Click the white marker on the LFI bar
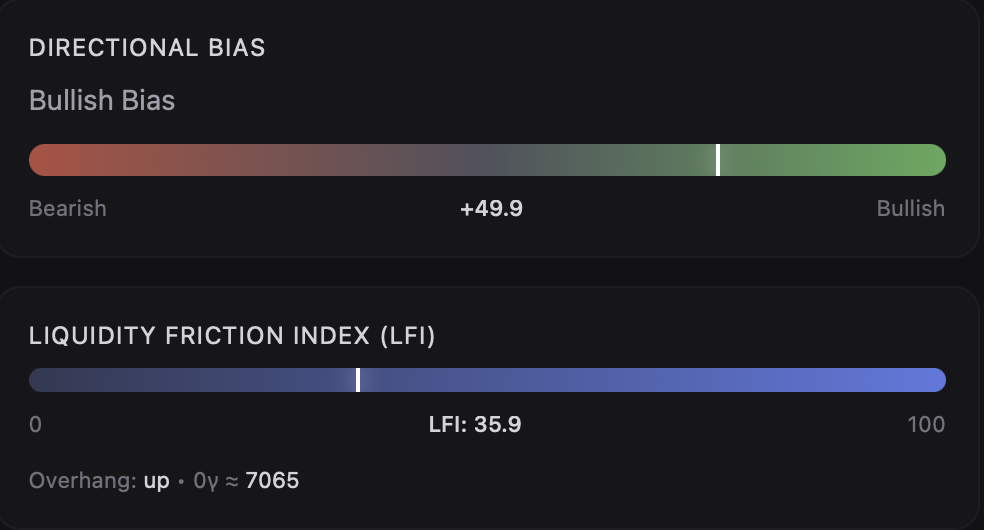This screenshot has height=530, width=984. click(x=358, y=380)
